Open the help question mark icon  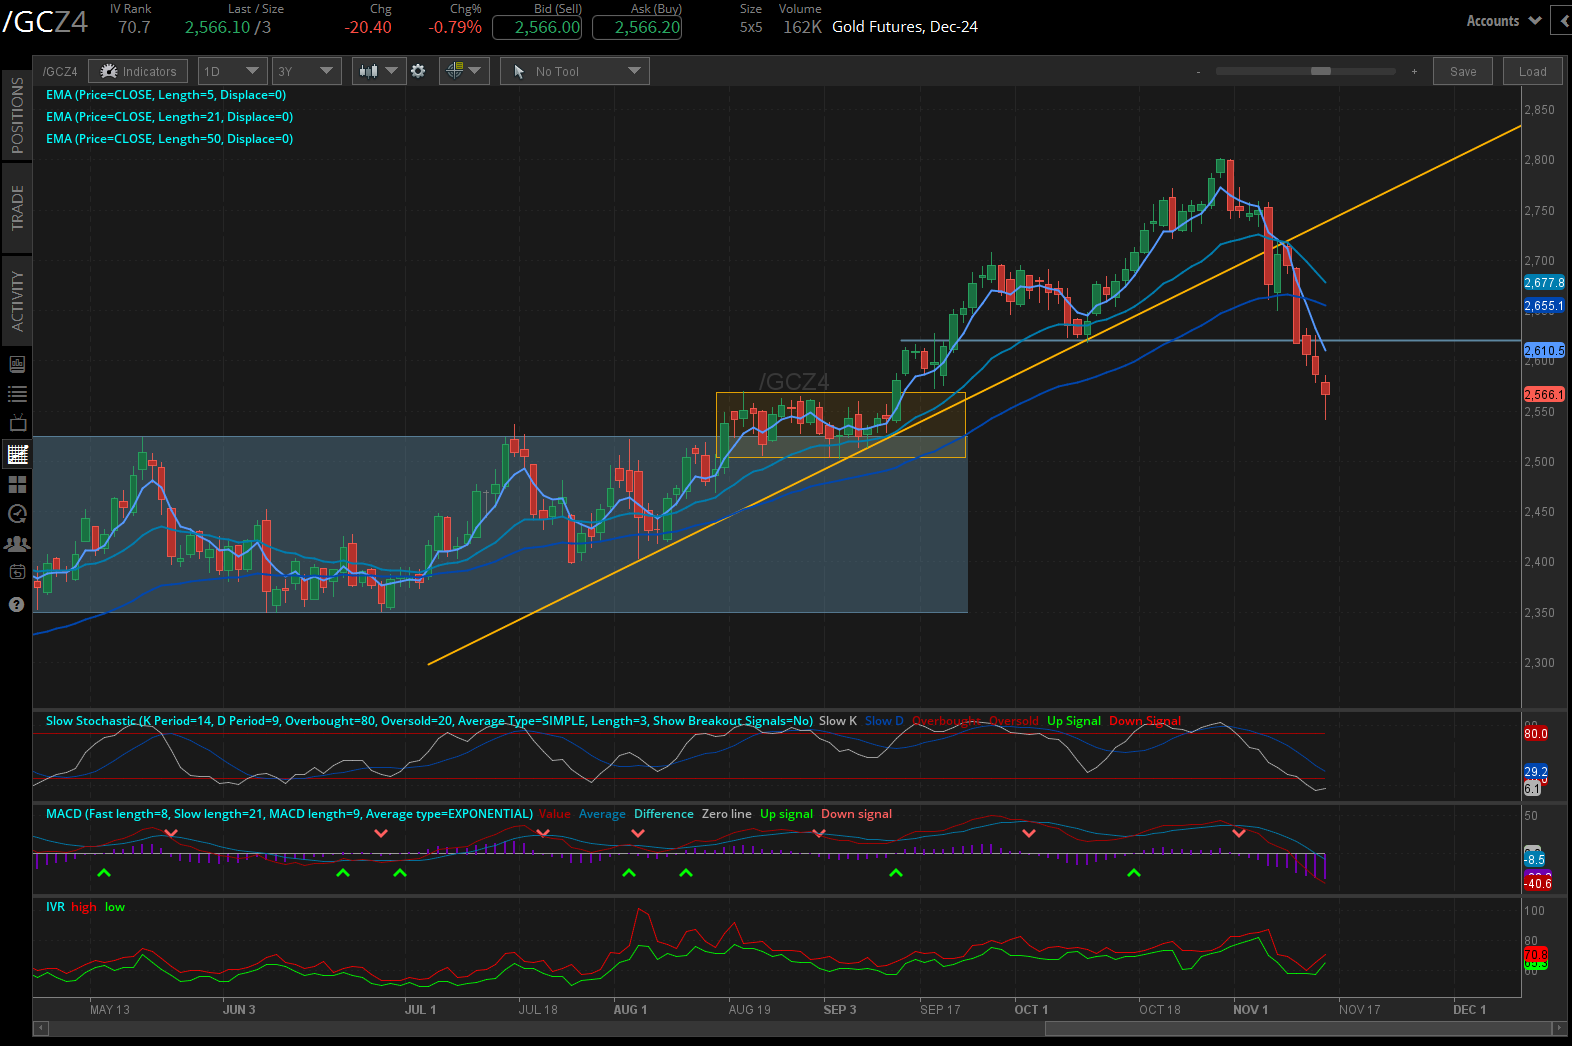pyautogui.click(x=16, y=604)
